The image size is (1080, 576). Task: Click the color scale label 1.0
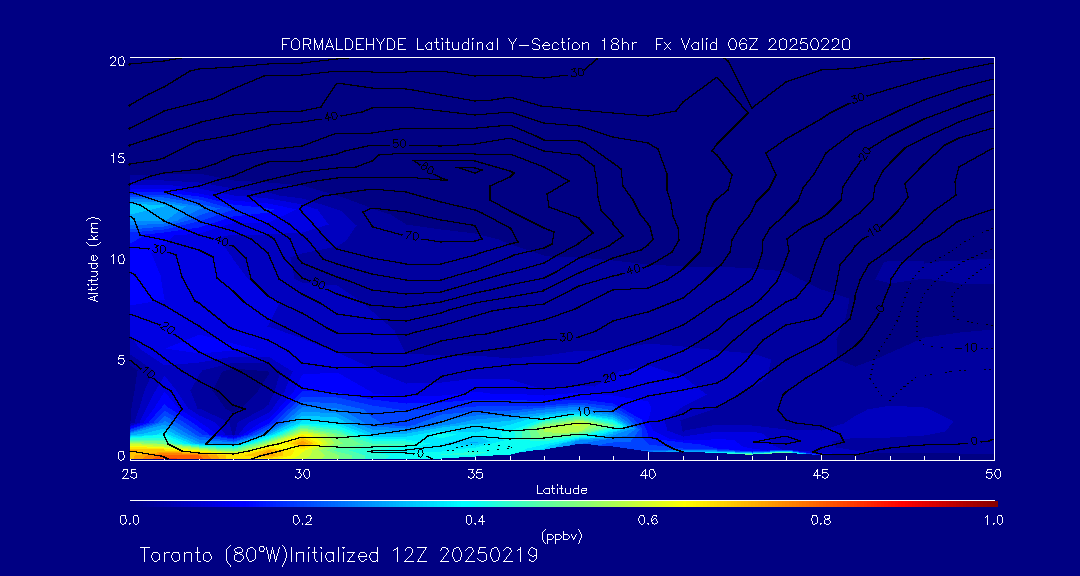click(994, 520)
